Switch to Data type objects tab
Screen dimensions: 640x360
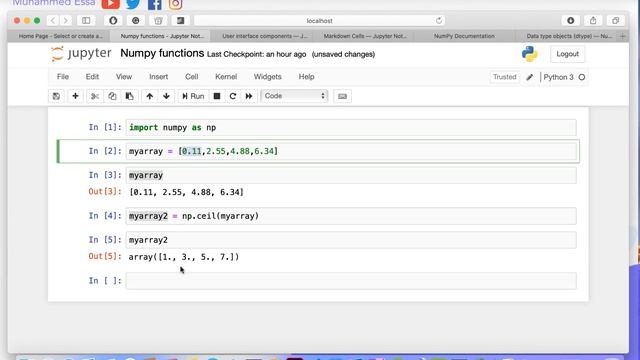569,36
